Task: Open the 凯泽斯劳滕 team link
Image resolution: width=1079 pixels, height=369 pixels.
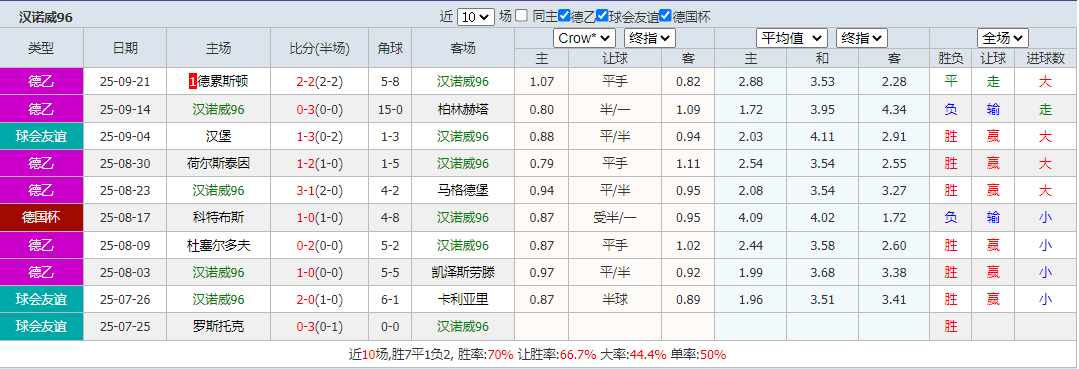Action: [x=462, y=273]
